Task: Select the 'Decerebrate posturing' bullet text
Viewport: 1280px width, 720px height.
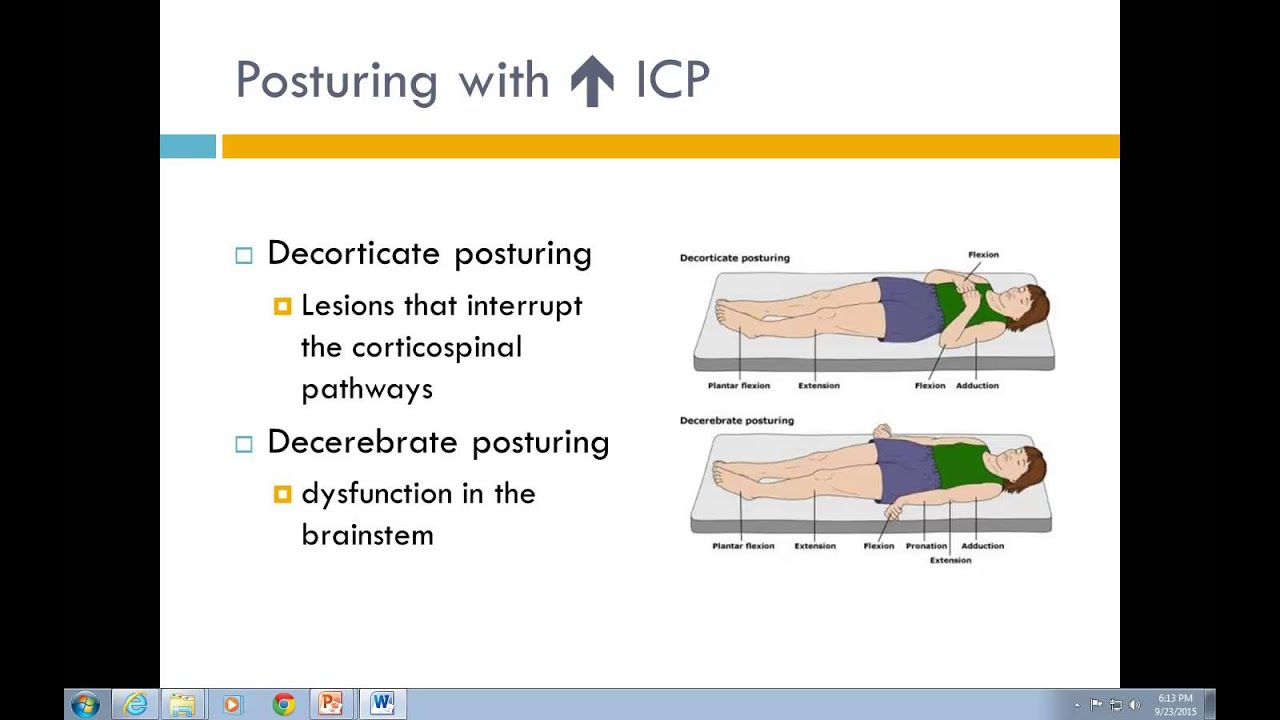Action: 438,442
